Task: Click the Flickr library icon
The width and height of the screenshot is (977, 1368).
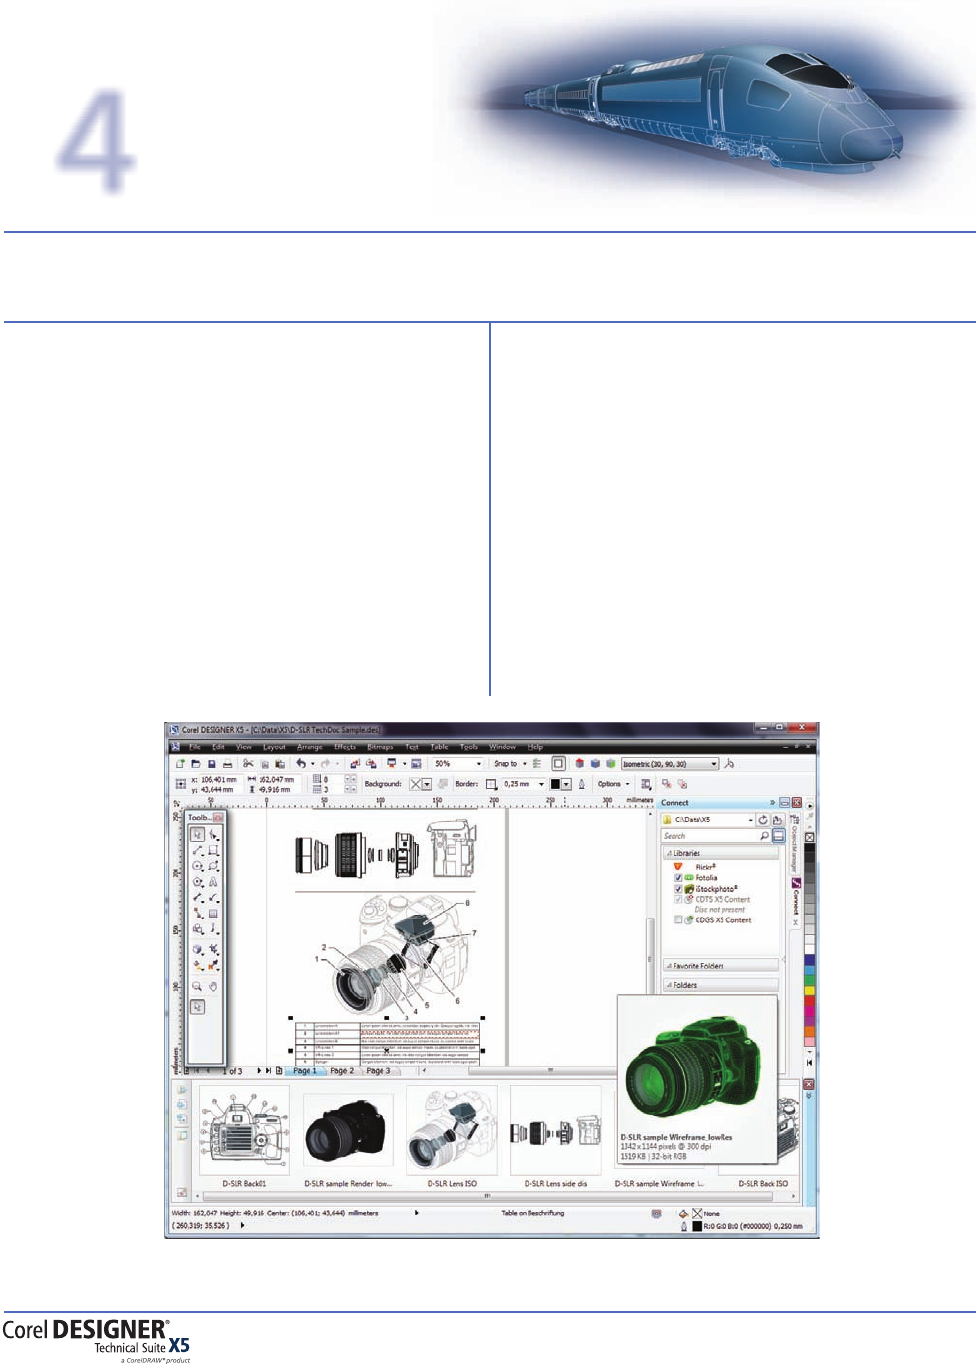Action: pyautogui.click(x=678, y=867)
